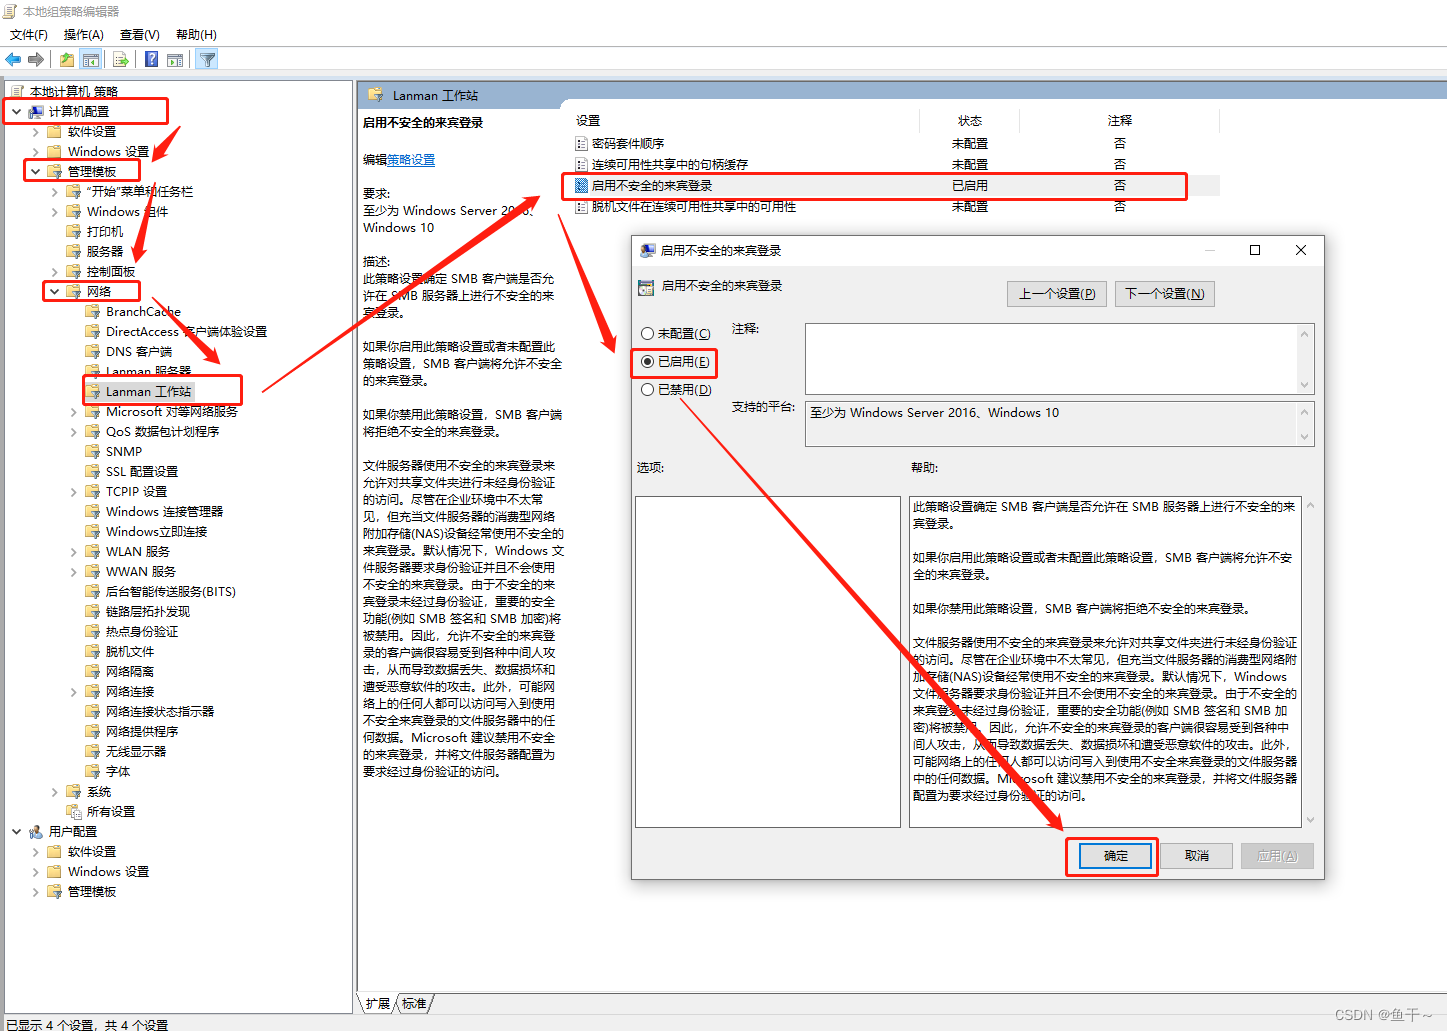Collapse the 网络 tree node
The image size is (1447, 1031).
(55, 291)
